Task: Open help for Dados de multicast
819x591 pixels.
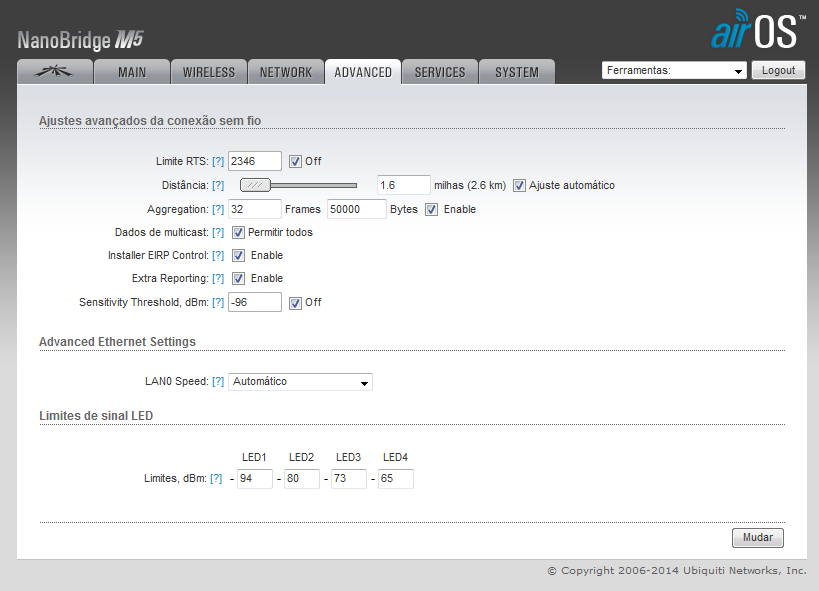Action: point(218,233)
